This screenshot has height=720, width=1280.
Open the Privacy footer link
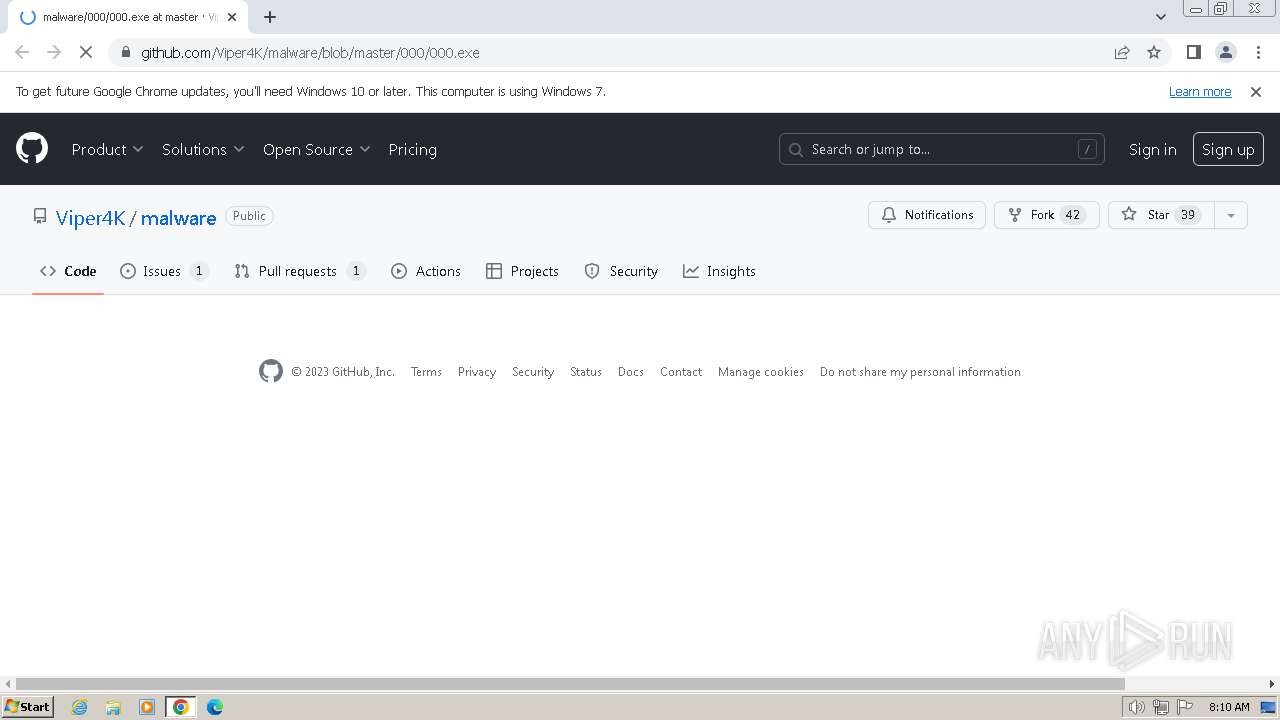[x=477, y=372]
